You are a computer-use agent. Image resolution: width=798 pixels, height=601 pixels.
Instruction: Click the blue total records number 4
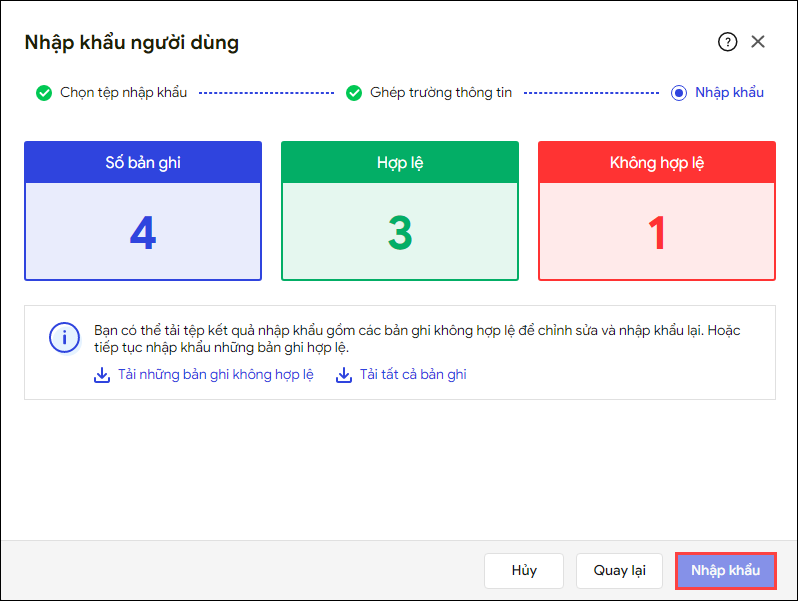point(143,232)
